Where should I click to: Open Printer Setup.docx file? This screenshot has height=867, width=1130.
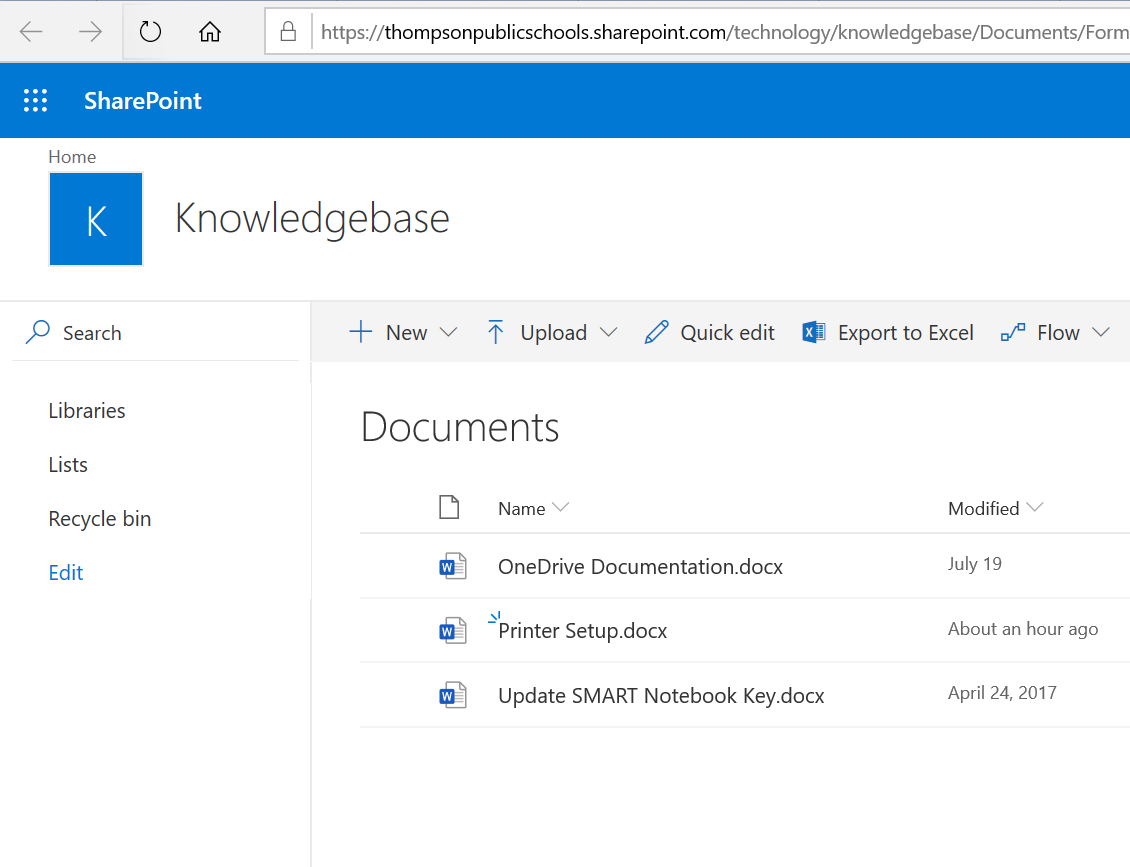tap(582, 631)
